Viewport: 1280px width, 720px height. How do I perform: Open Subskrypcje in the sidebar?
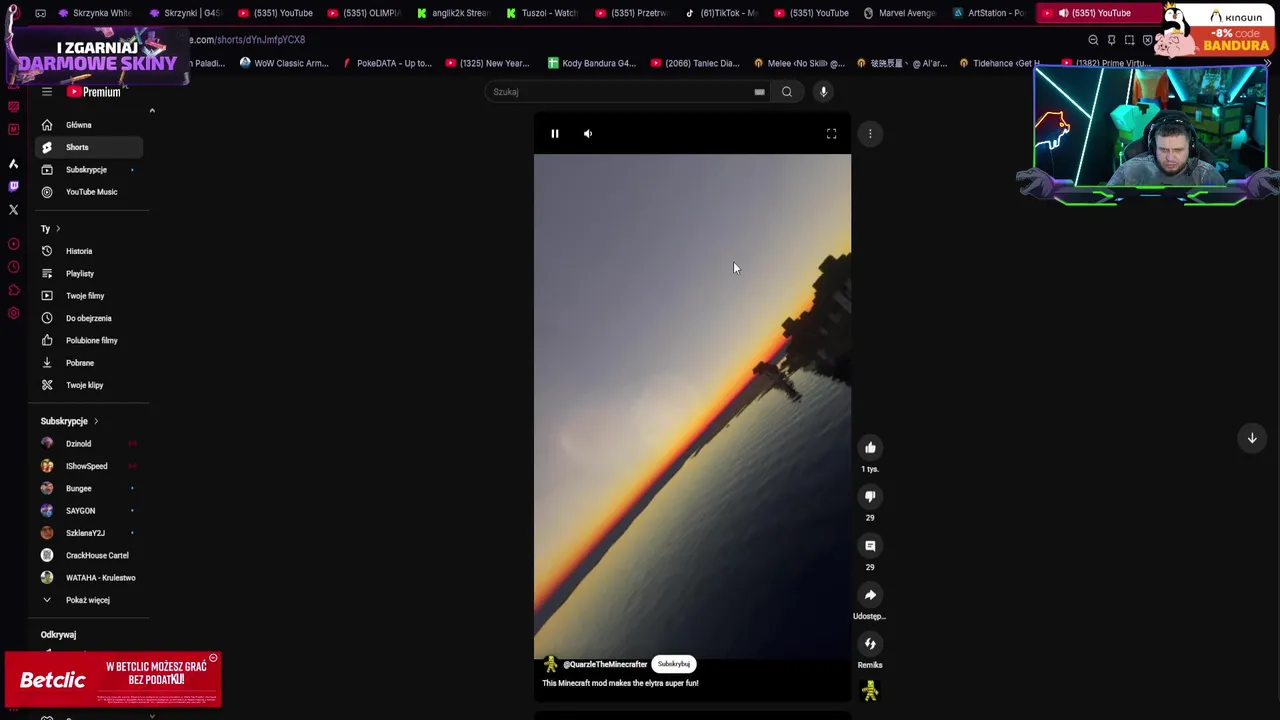click(x=88, y=170)
